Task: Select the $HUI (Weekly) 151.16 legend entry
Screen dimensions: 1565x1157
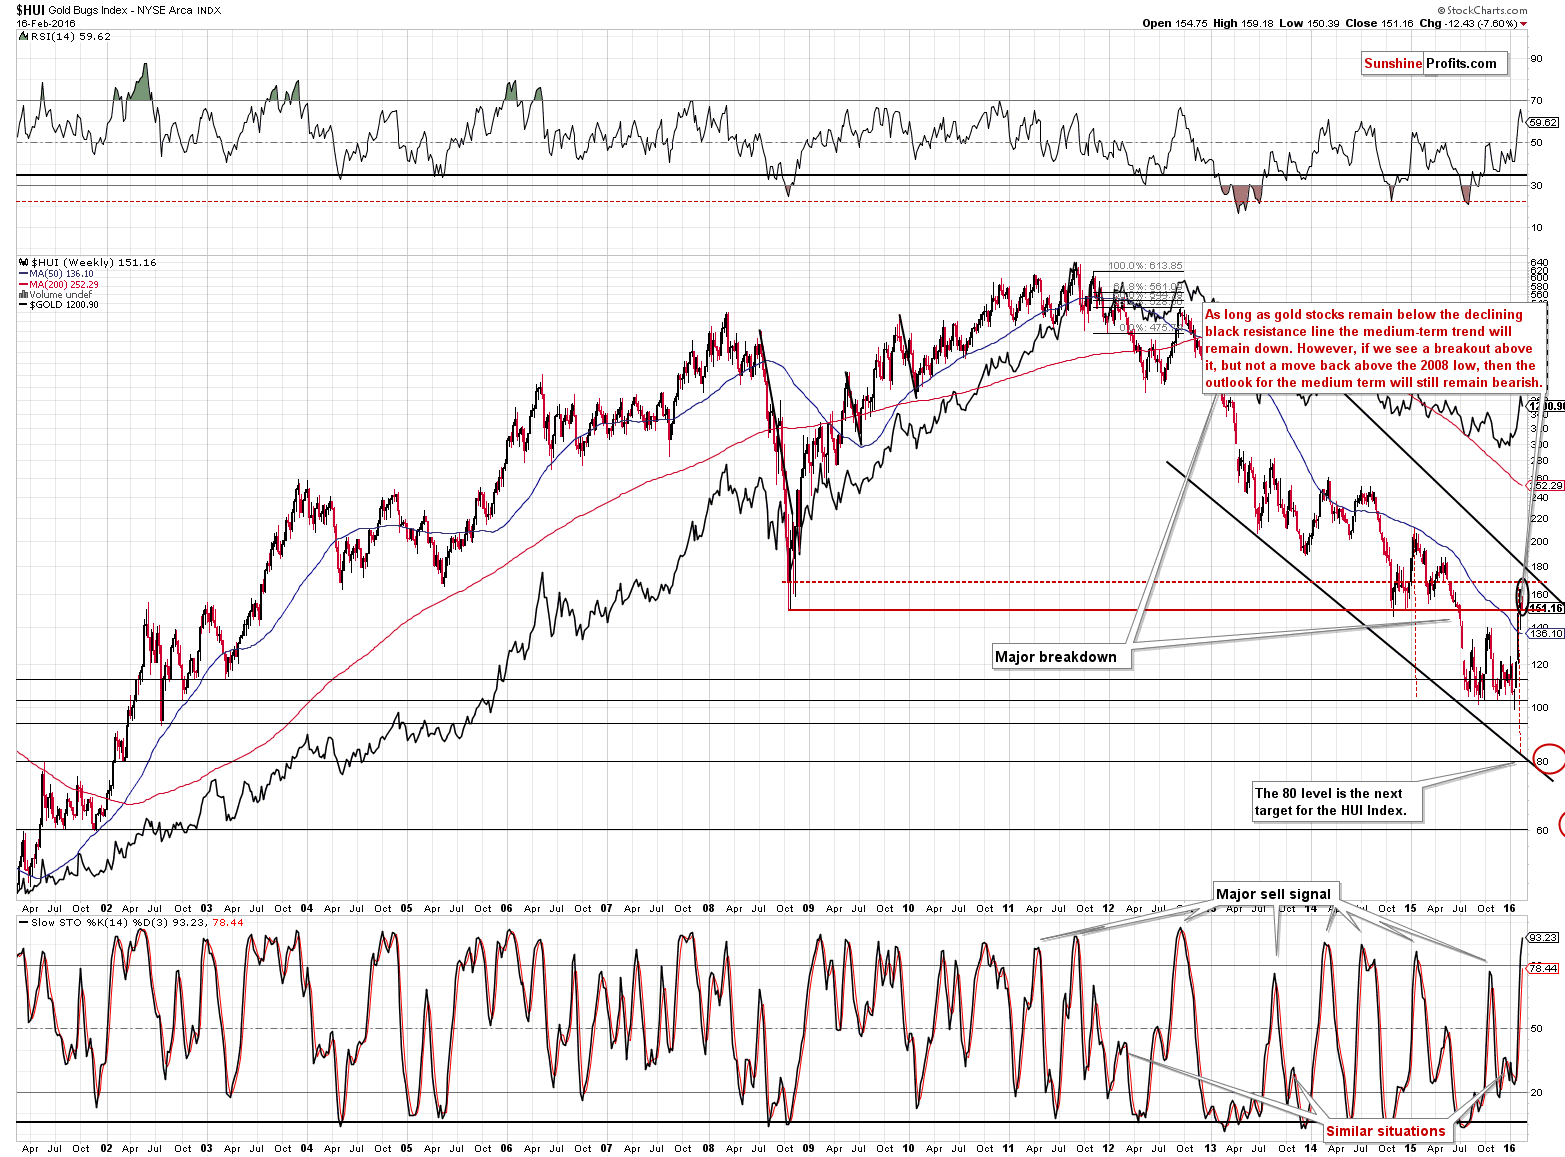Action: (x=93, y=263)
